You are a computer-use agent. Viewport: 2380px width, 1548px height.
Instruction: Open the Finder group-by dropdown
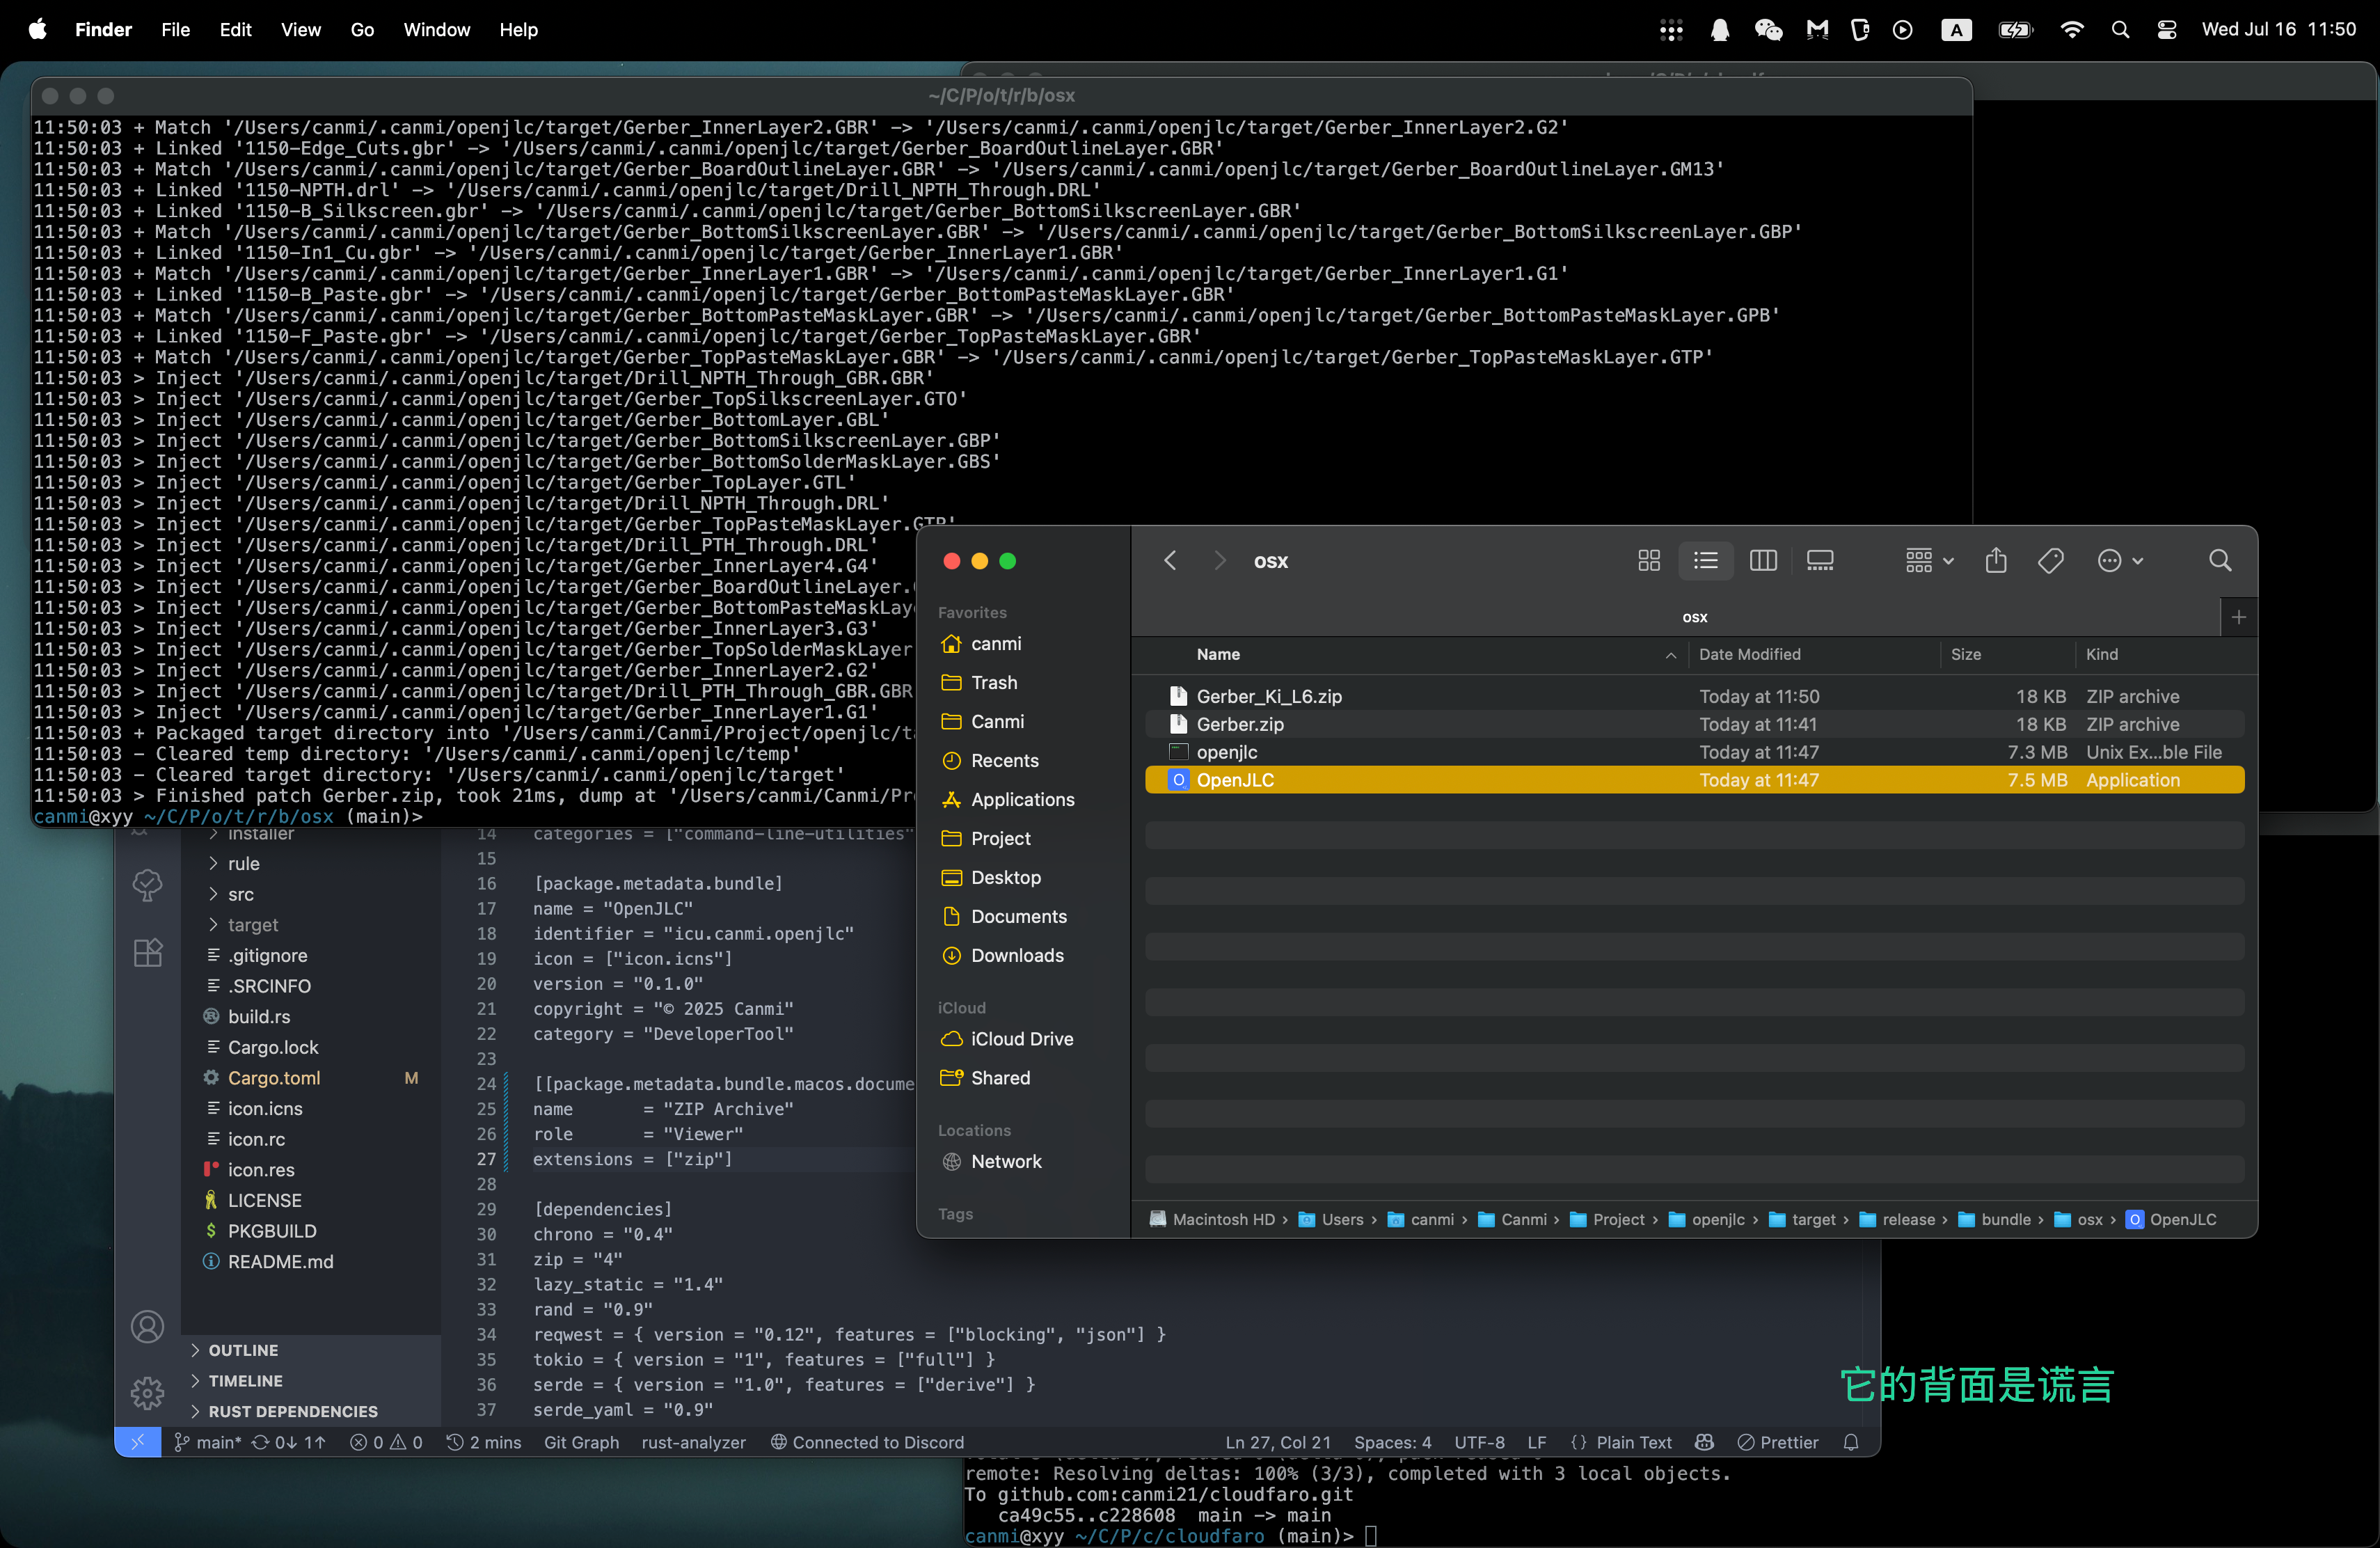click(x=1929, y=561)
